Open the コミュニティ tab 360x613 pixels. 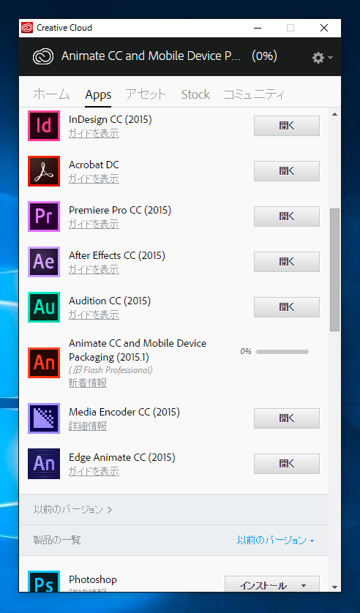254,94
